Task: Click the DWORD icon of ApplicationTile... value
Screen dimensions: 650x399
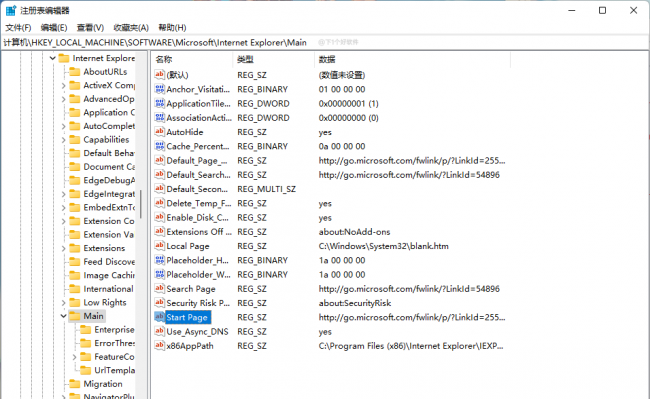Action: pyautogui.click(x=160, y=103)
